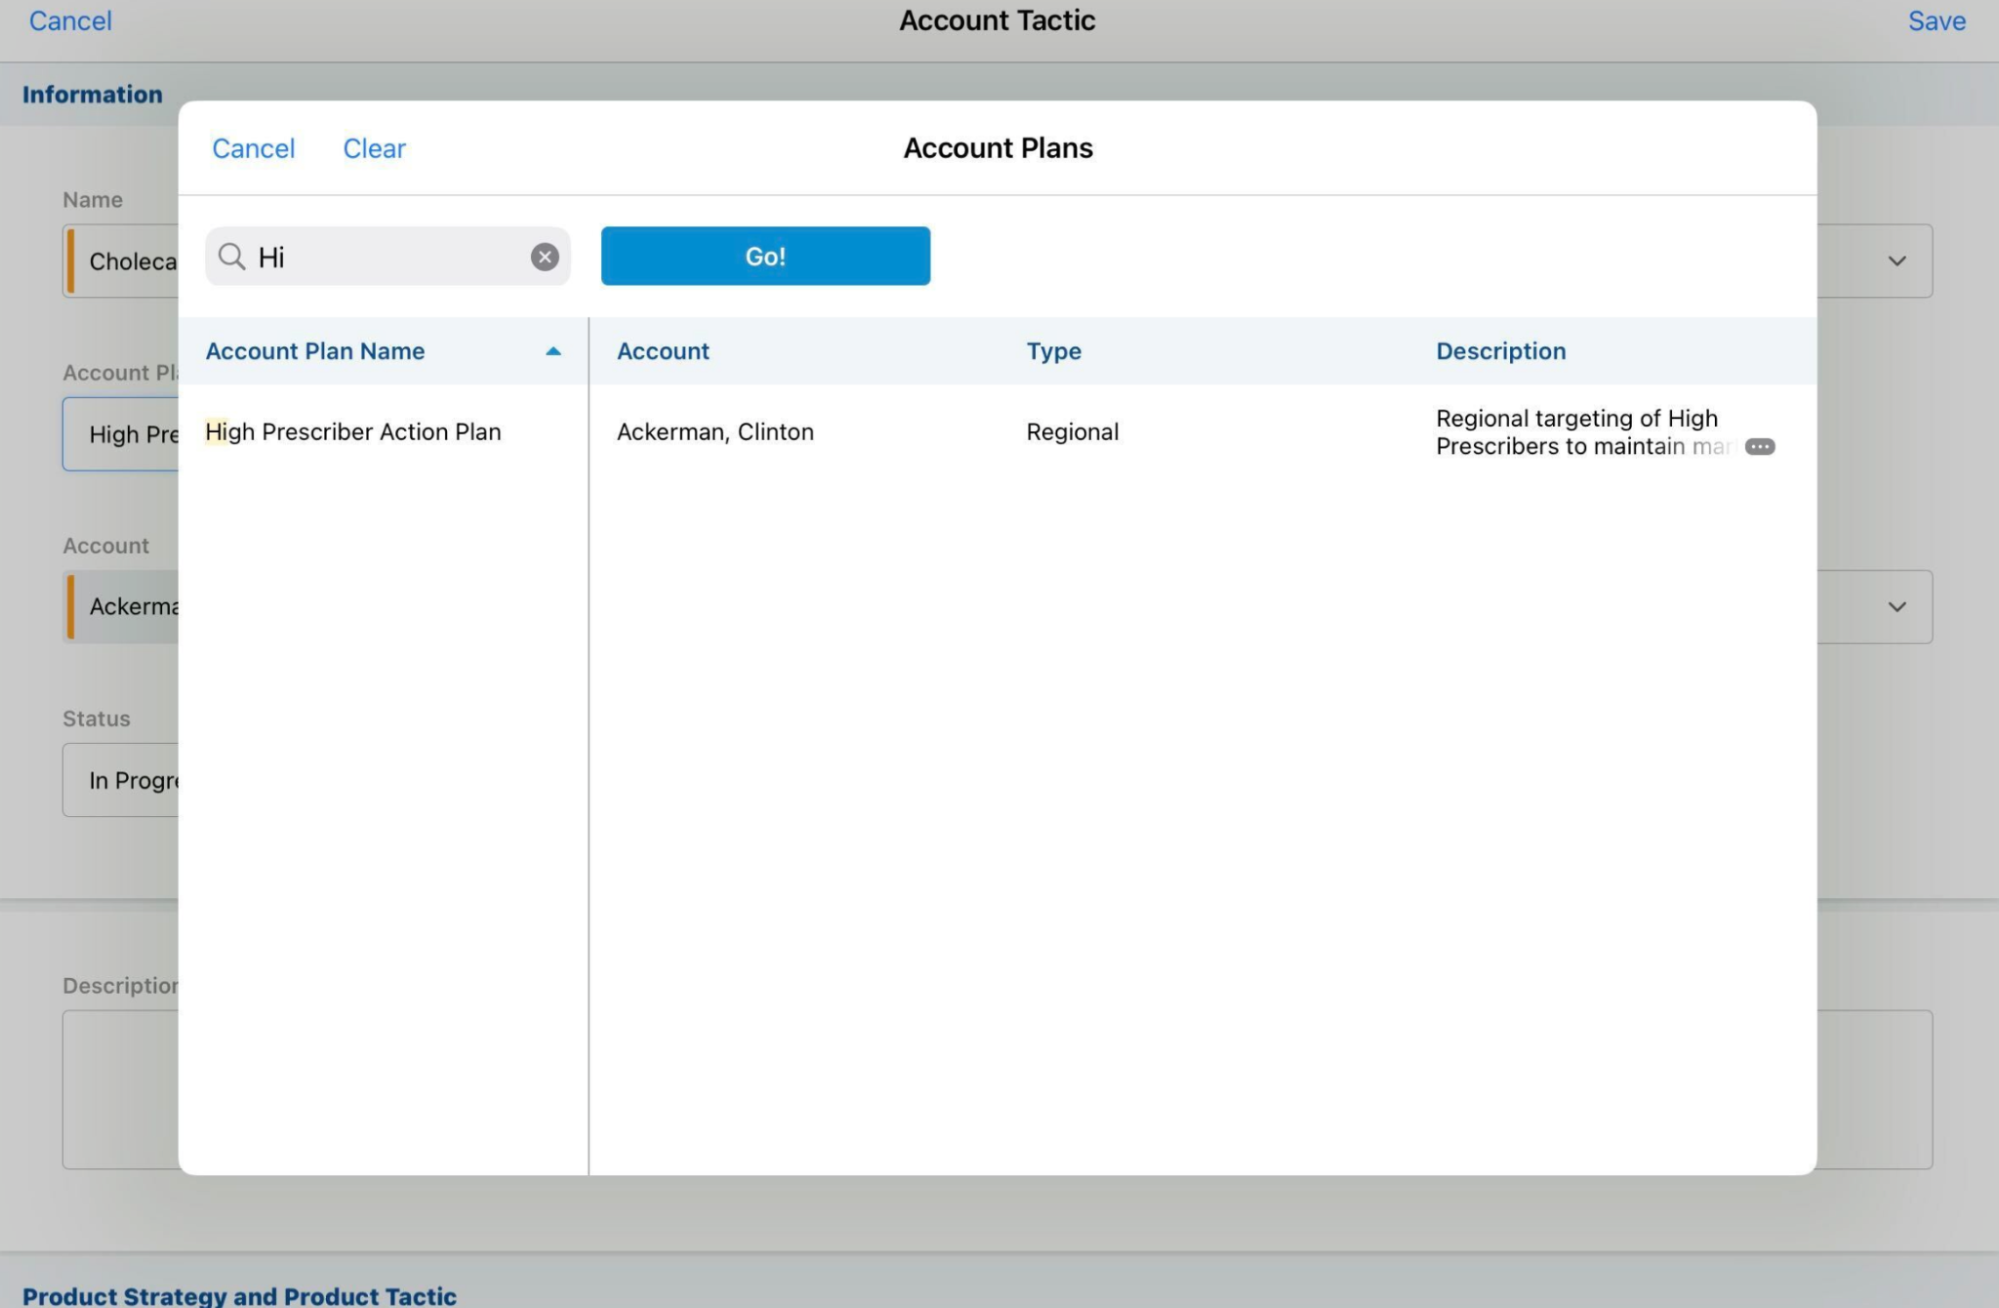Viewport: 1999px width, 1308px height.
Task: Click the Regional type cell
Action: point(1072,432)
